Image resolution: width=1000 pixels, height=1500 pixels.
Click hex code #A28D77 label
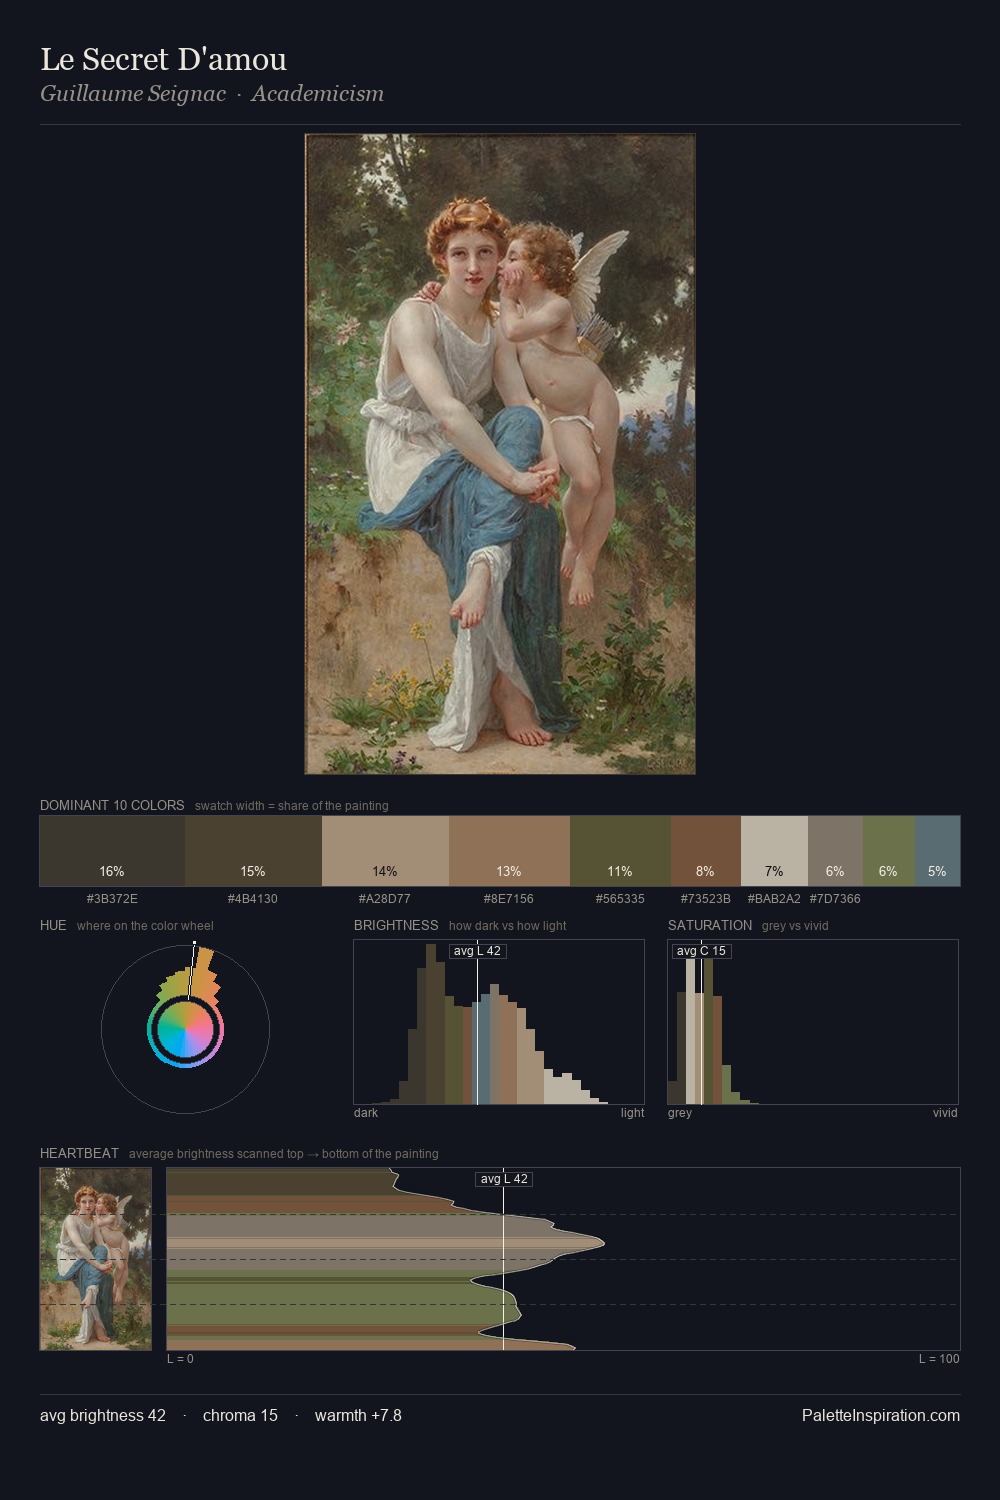click(x=385, y=899)
